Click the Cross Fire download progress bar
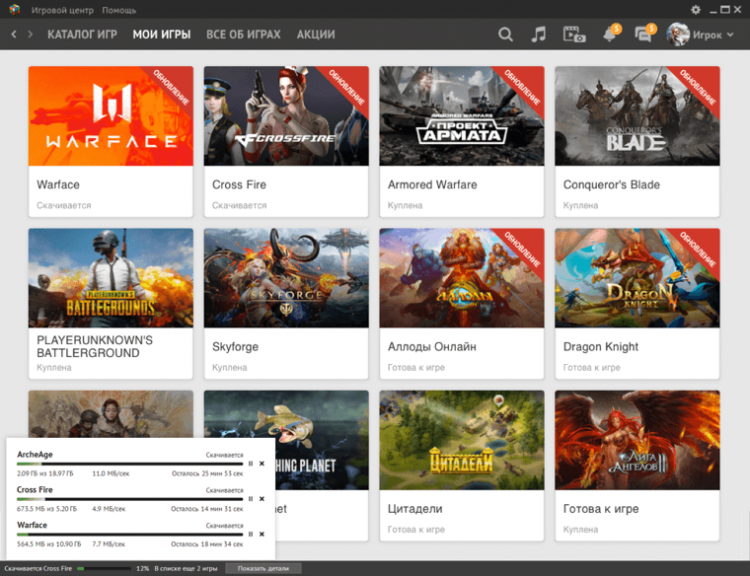Viewport: 750px width, 576px height. coord(130,498)
